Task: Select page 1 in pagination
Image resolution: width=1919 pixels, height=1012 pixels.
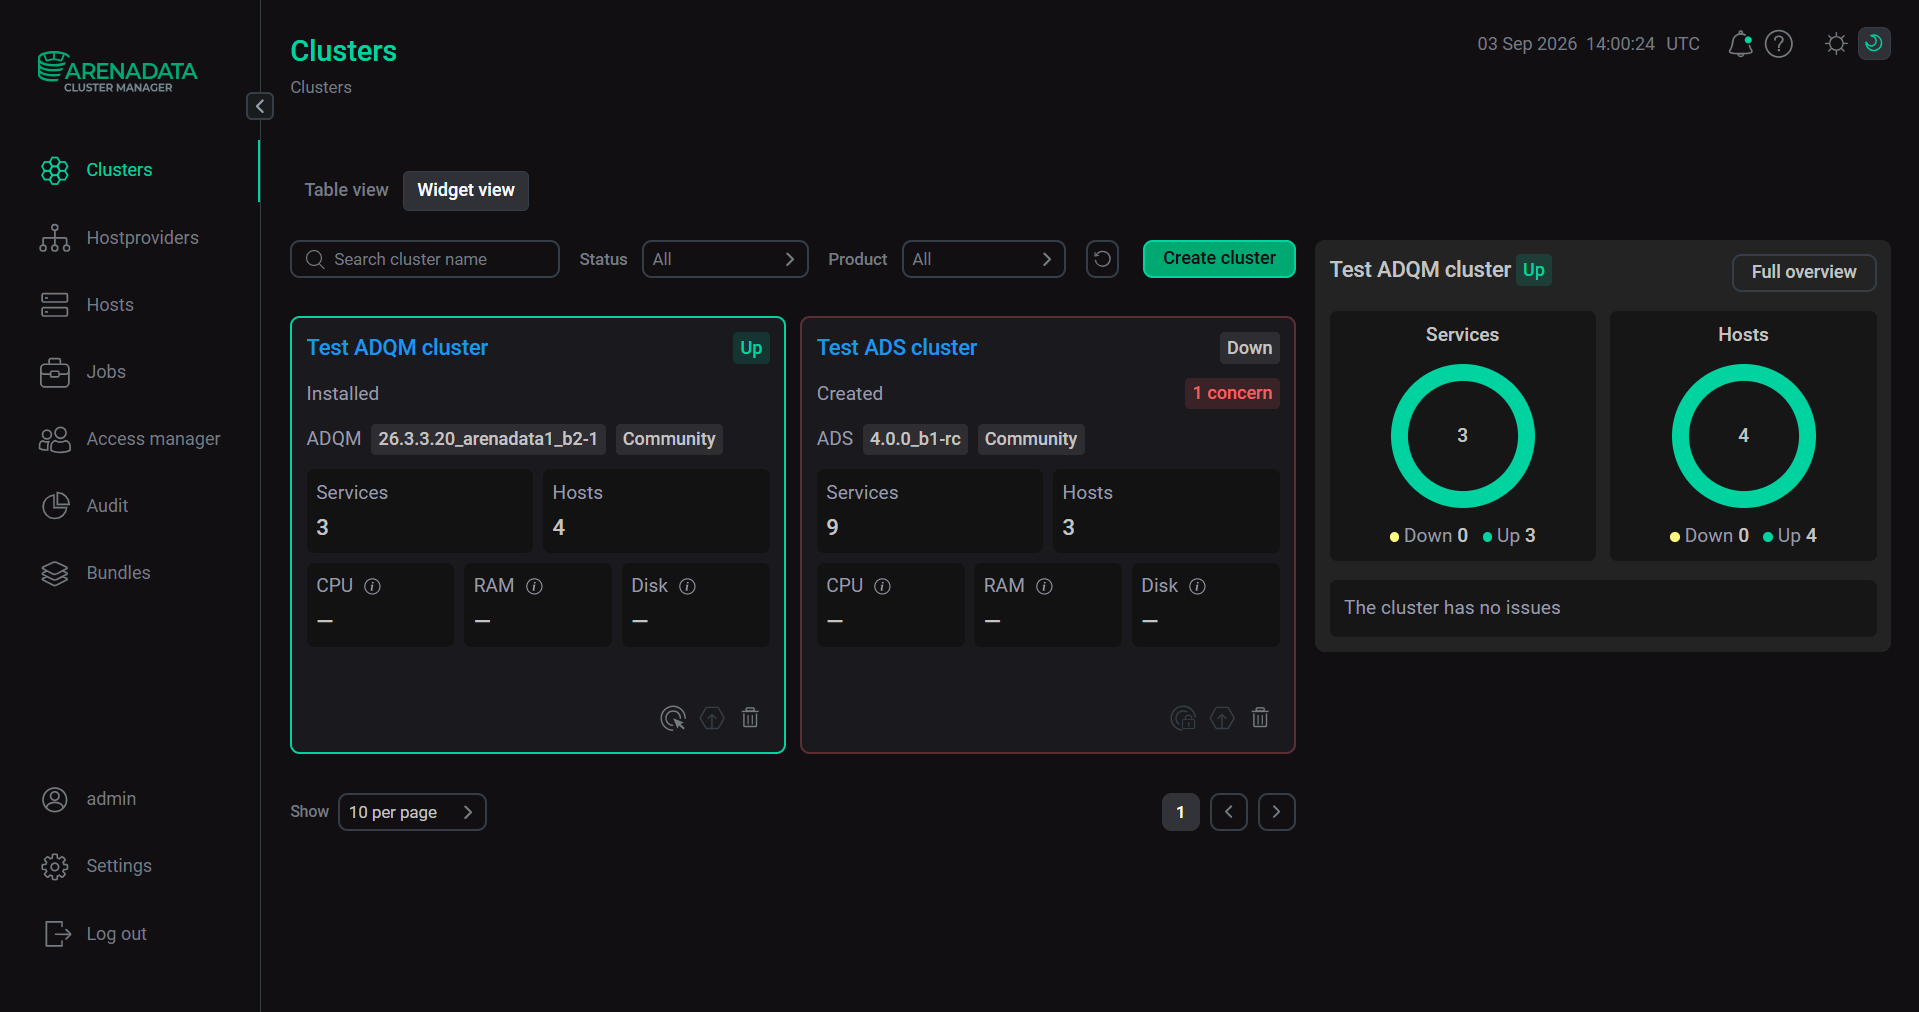Action: [1181, 812]
